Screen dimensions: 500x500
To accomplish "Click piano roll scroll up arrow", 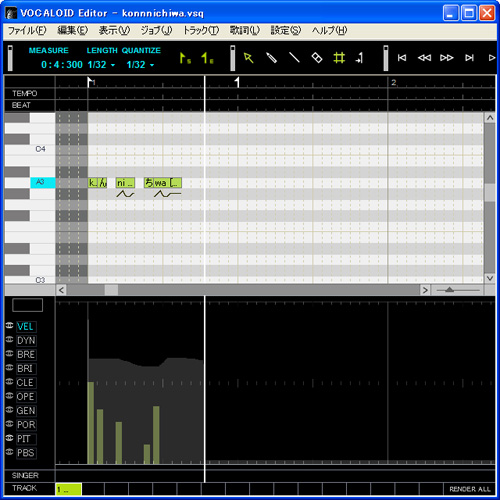I will tap(490, 118).
